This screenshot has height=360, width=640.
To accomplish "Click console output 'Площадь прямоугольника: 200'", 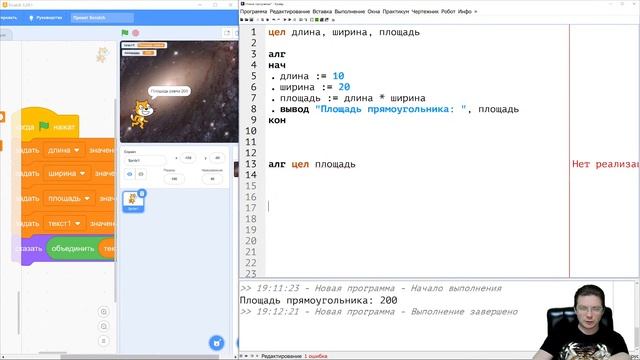I will (x=318, y=300).
